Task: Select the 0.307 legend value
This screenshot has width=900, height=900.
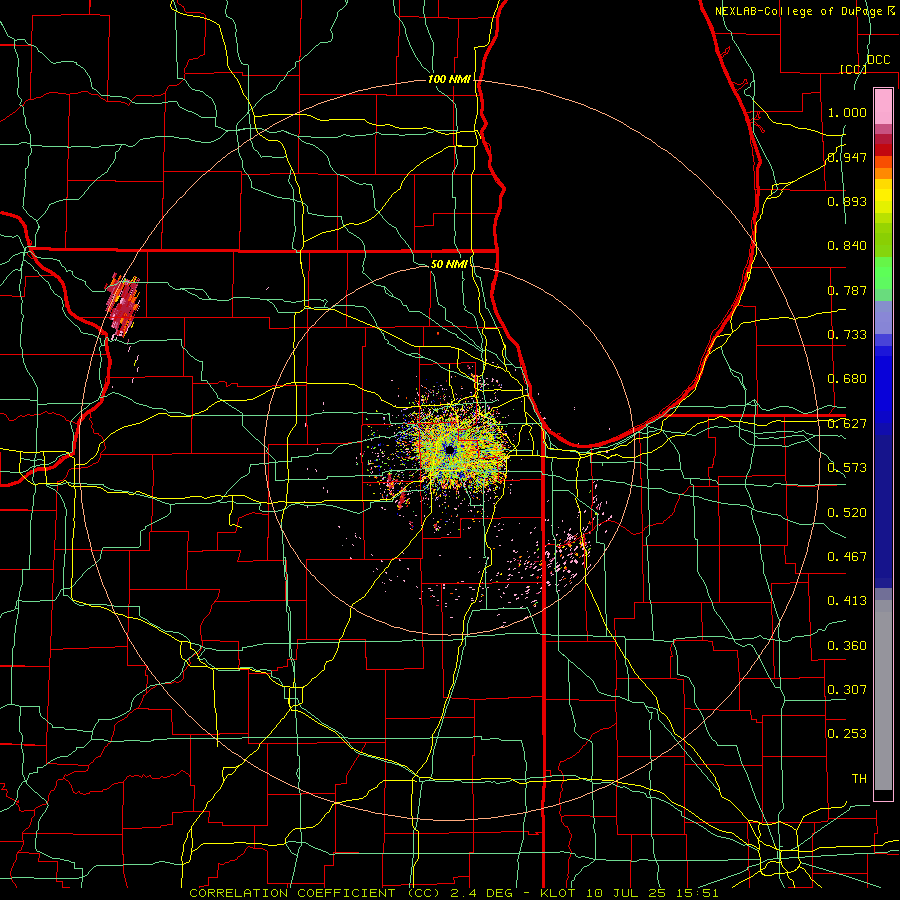Action: pos(847,690)
